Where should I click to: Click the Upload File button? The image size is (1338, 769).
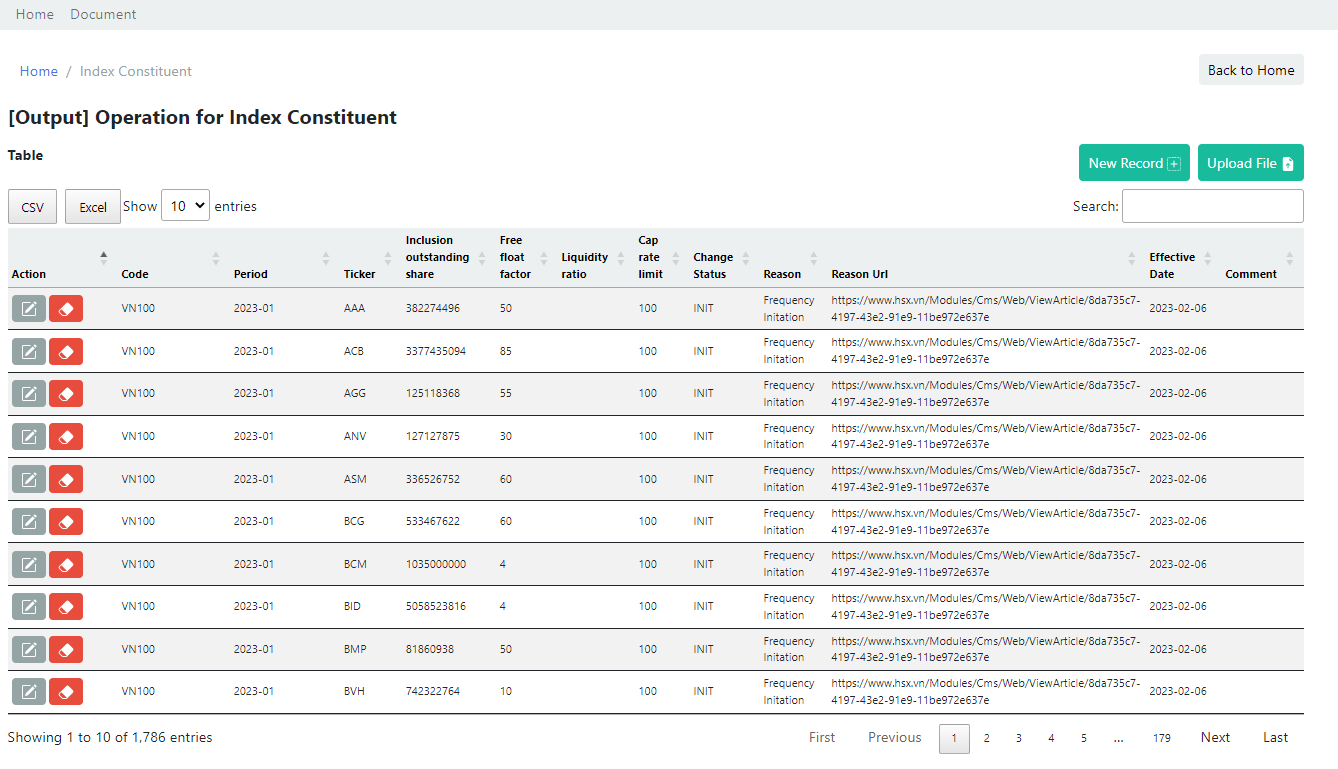click(1251, 163)
